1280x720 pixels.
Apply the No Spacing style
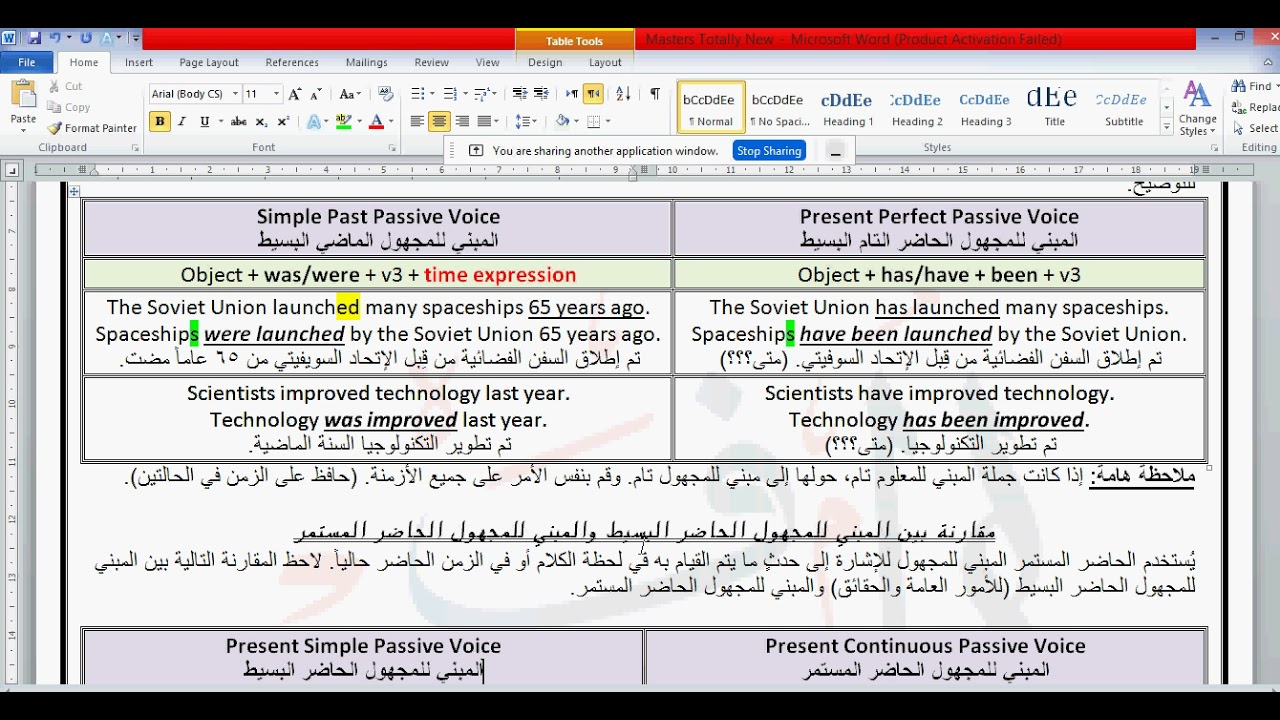click(779, 108)
